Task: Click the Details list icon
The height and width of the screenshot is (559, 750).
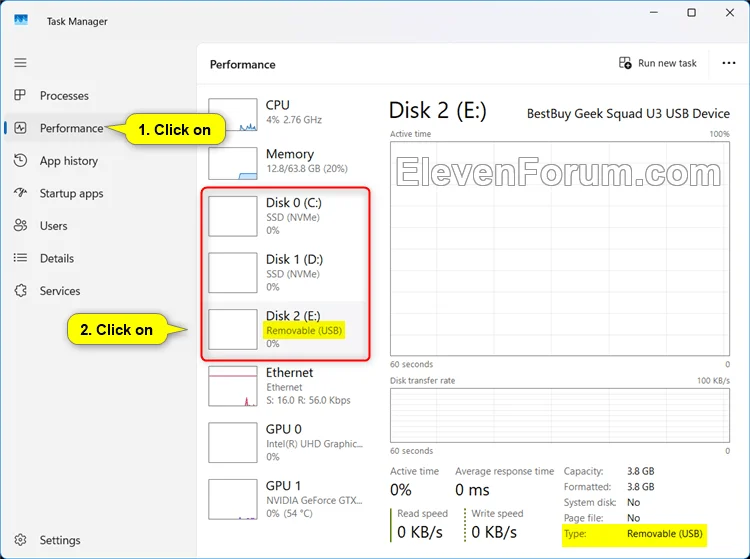Action: [20, 258]
